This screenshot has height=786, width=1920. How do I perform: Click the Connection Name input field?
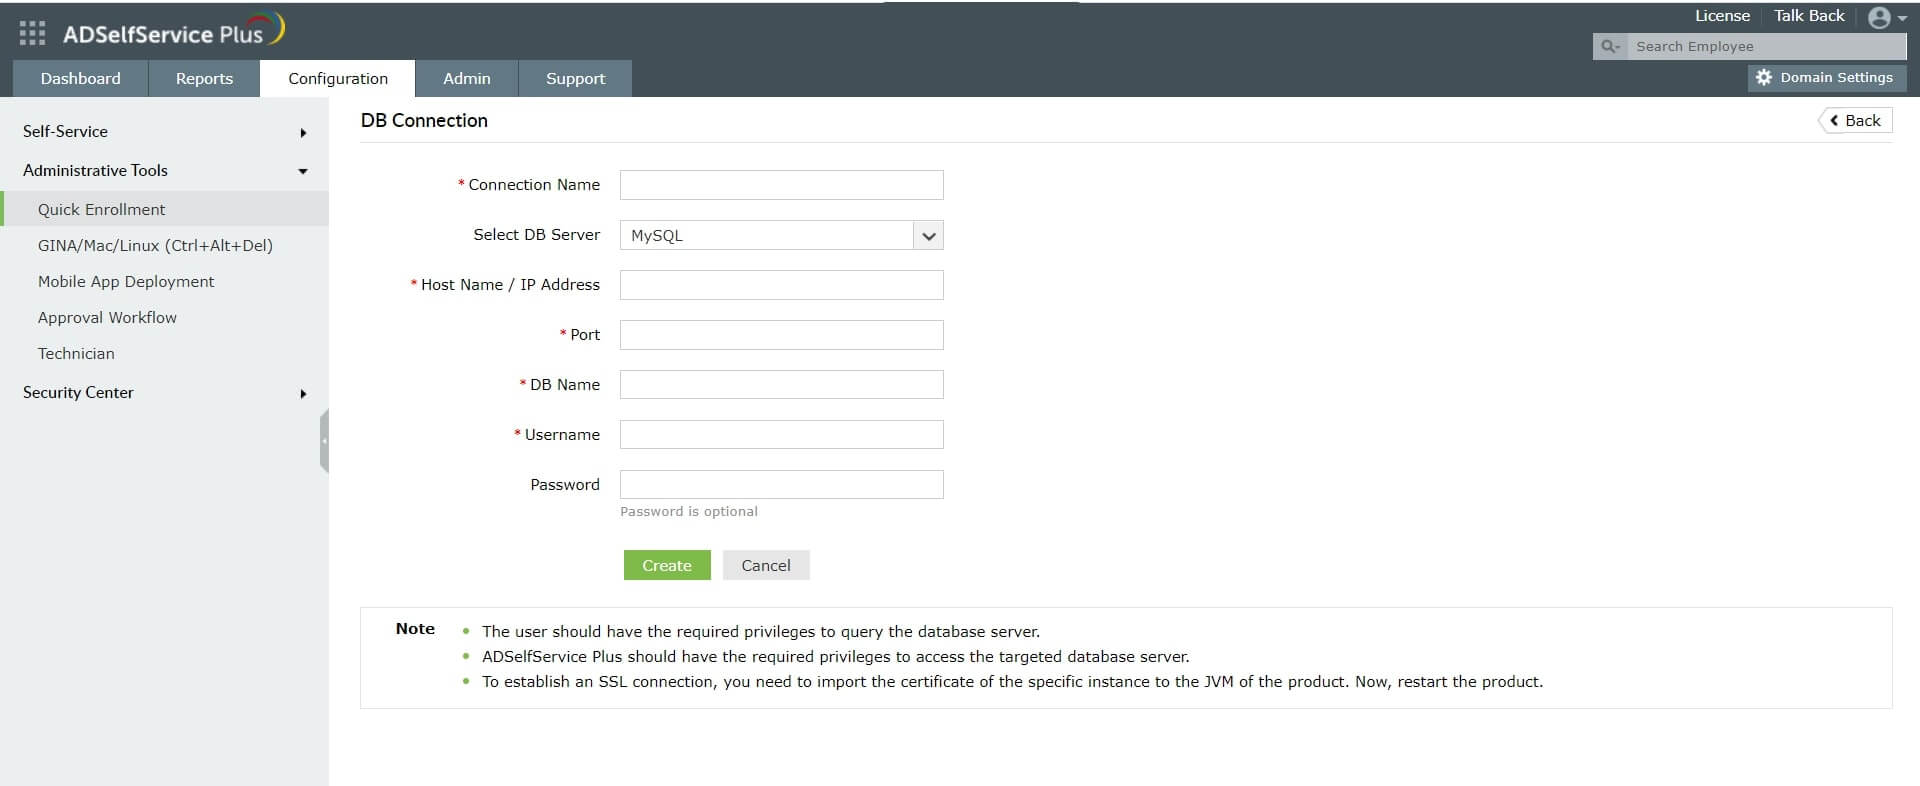coord(781,185)
